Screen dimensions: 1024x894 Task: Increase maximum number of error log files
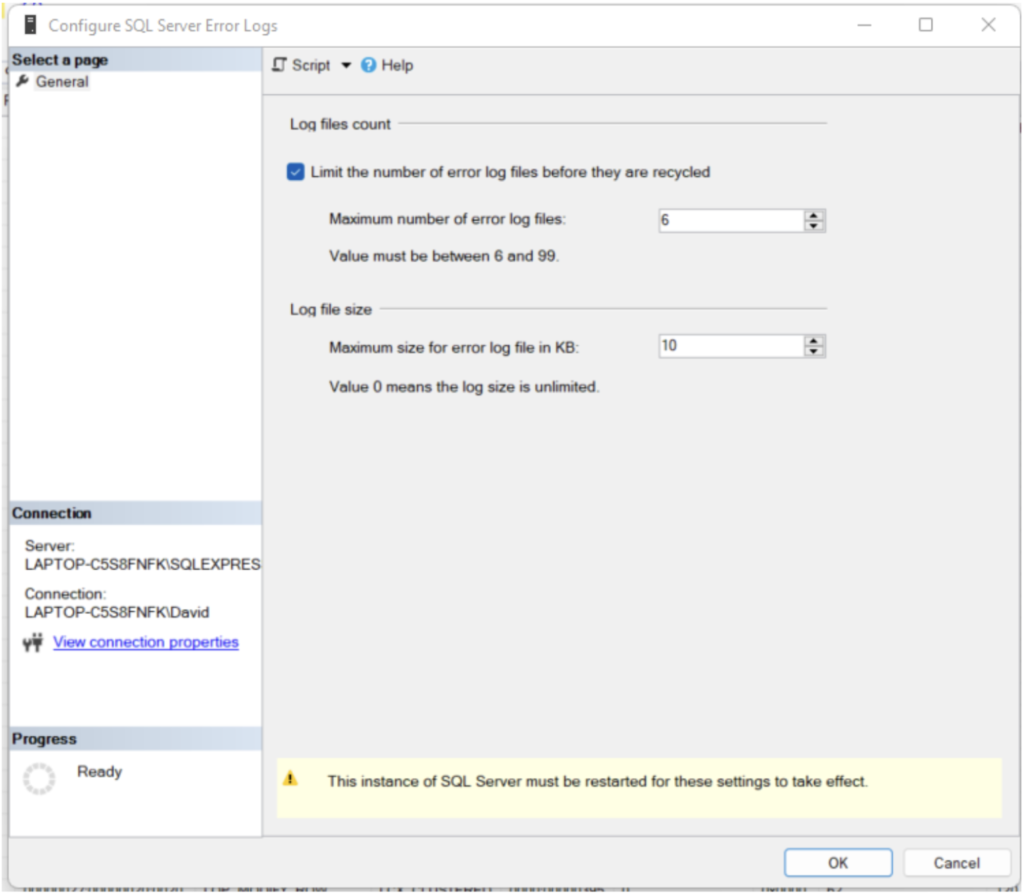tap(814, 215)
